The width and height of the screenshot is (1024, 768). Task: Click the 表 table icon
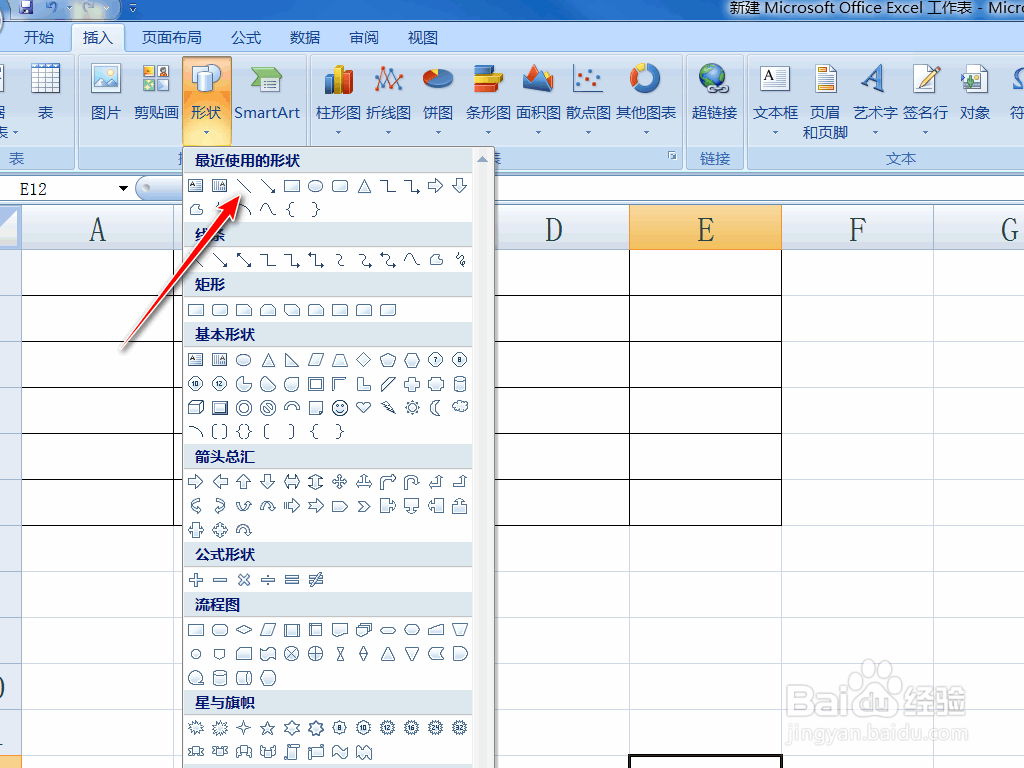[45, 92]
